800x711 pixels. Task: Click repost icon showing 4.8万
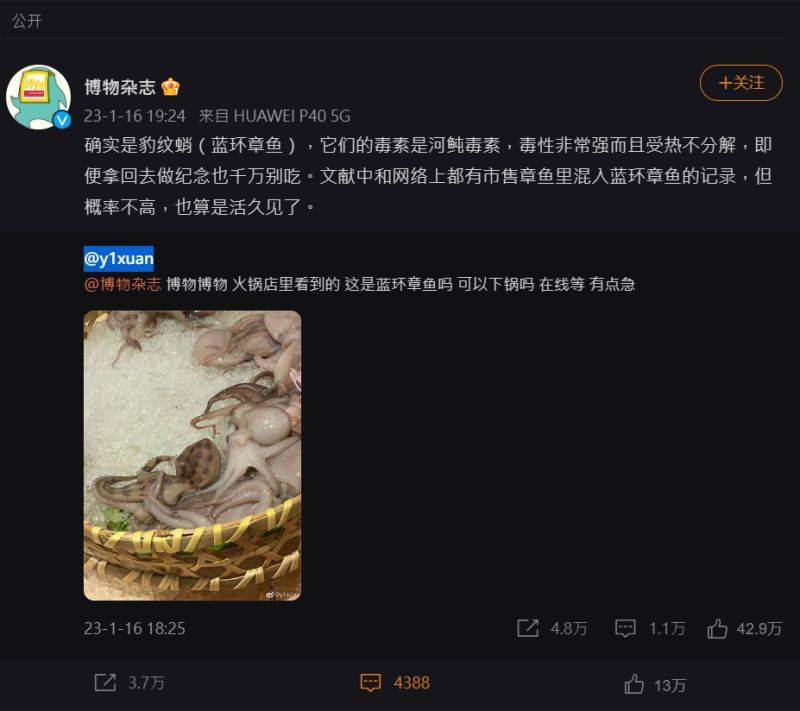tap(528, 628)
